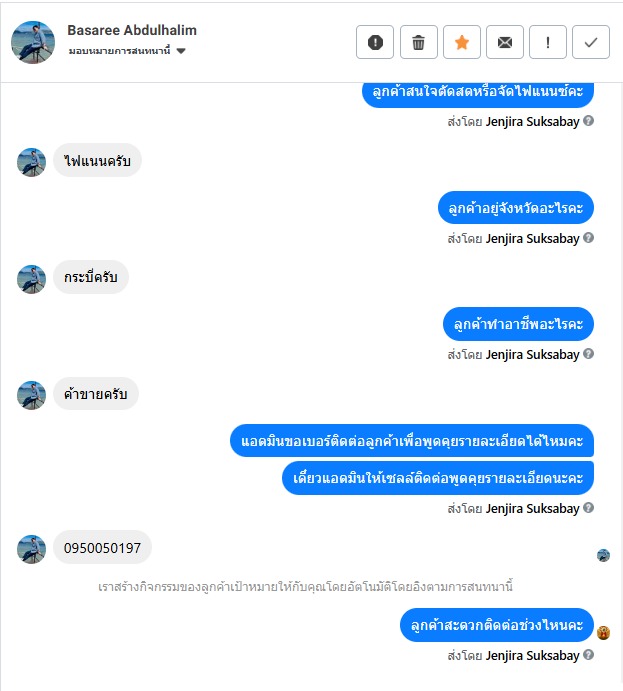Click help icon under province question message
Viewport: 623px width, 691px height.
pos(589,238)
